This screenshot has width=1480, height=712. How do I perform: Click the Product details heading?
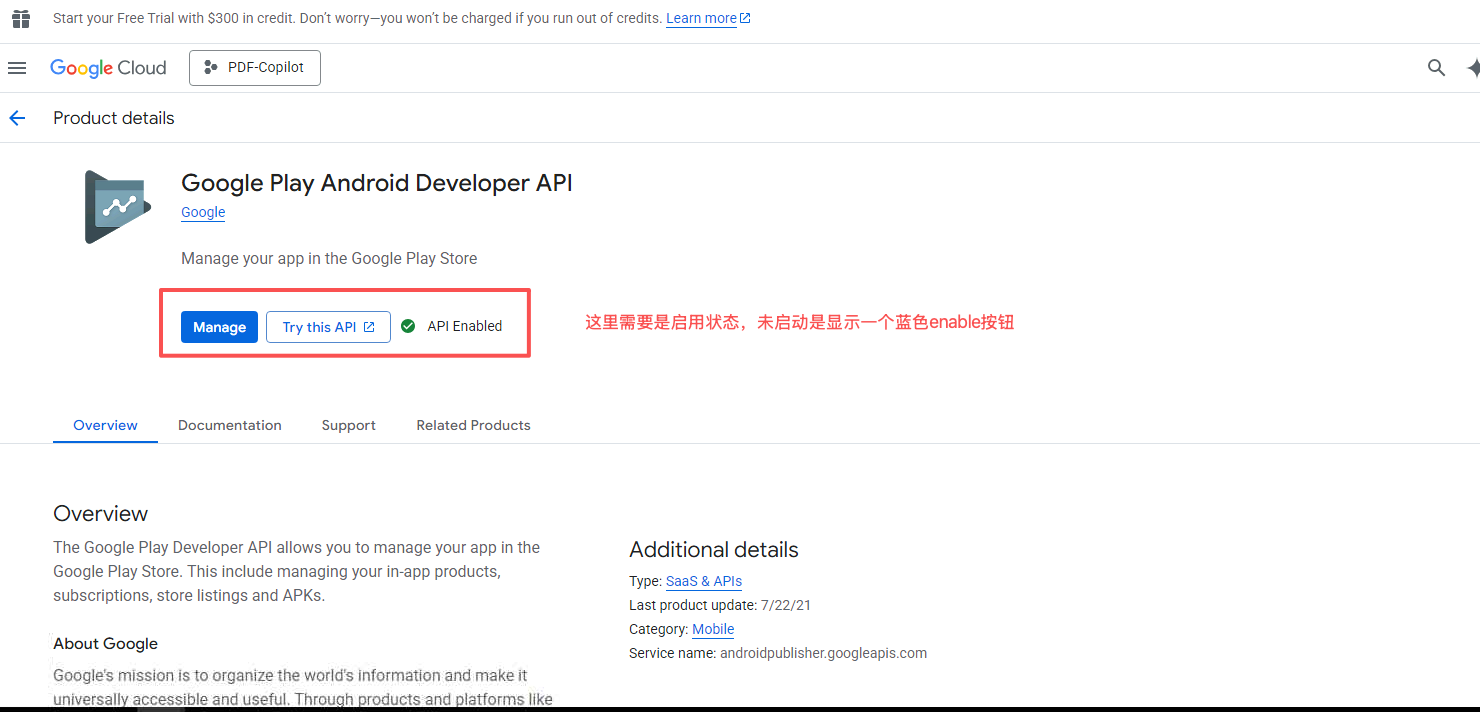(114, 118)
